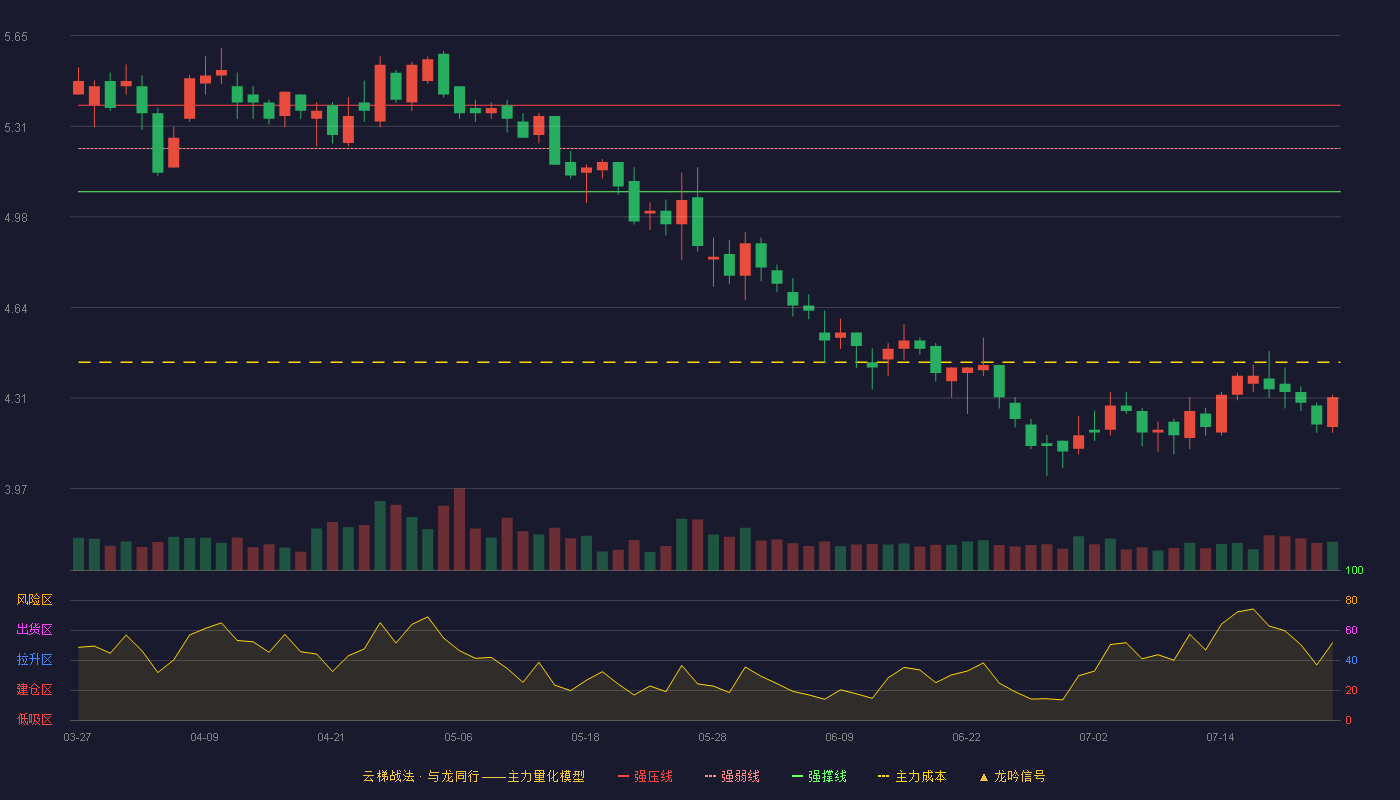Image resolution: width=1400 pixels, height=800 pixels.
Task: Click the 07-02 date label
Action: [1093, 737]
